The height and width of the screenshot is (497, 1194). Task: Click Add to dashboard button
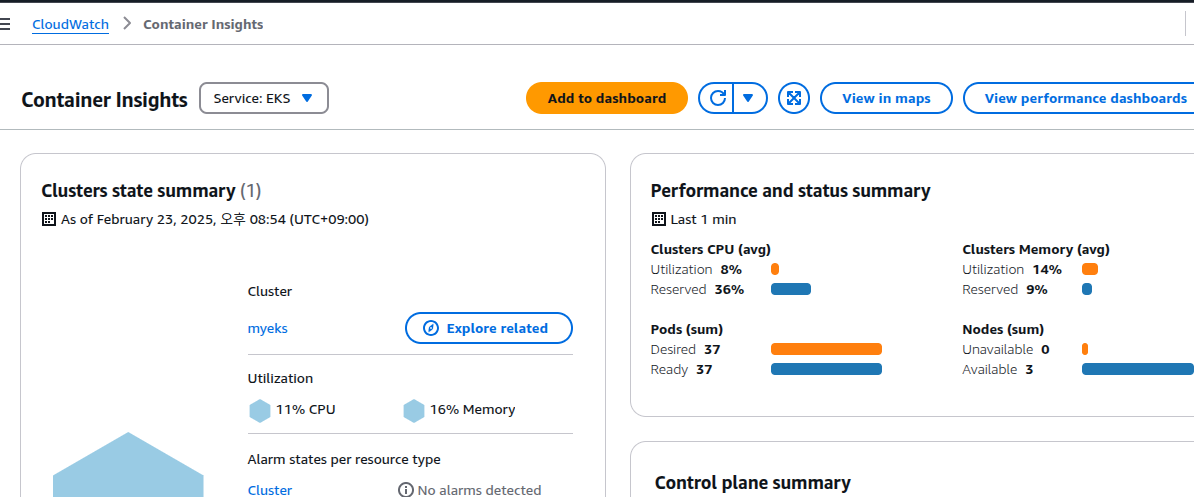coord(607,98)
